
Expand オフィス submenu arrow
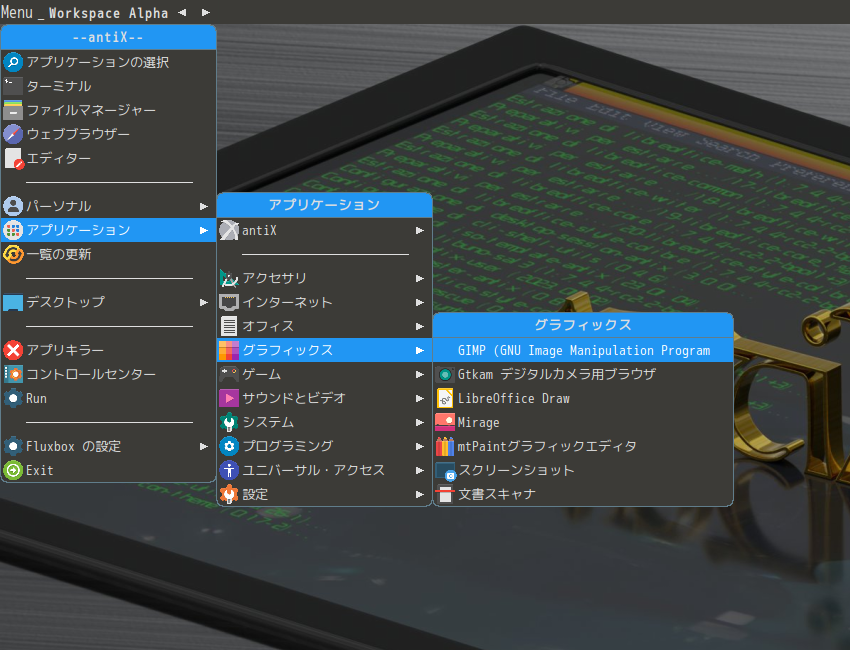tap(420, 326)
